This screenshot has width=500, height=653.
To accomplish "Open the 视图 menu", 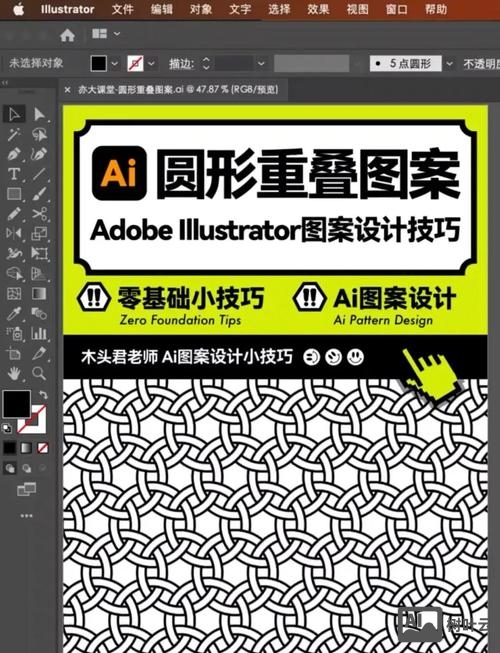I will coord(358,9).
